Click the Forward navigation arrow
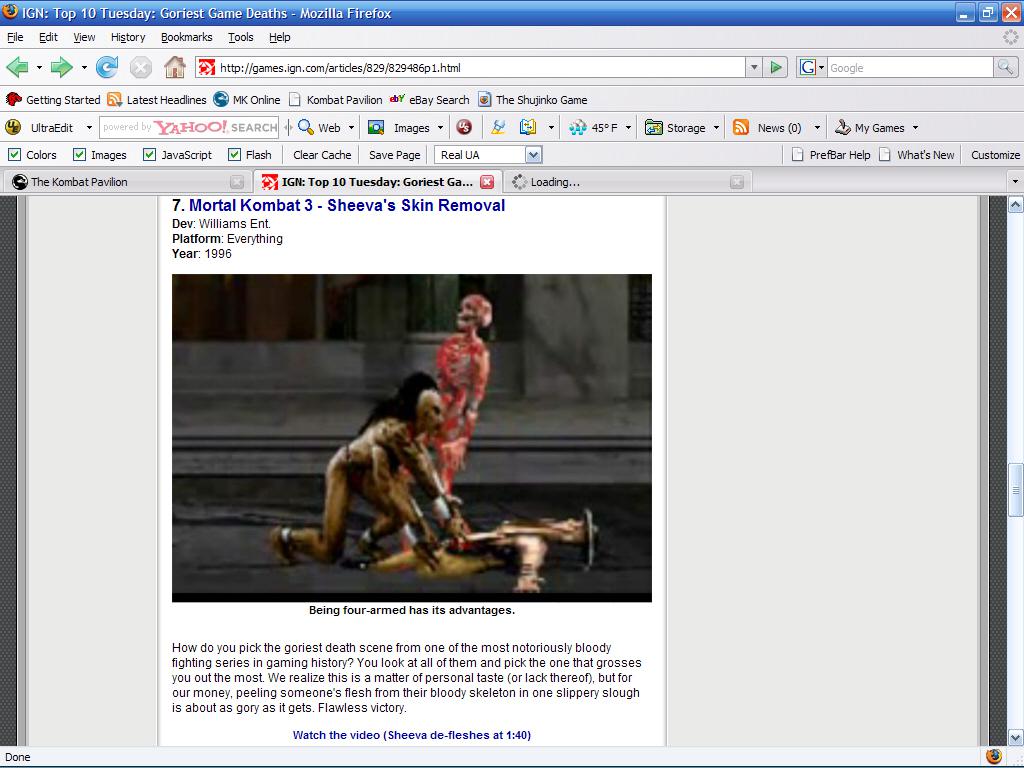 (x=61, y=68)
